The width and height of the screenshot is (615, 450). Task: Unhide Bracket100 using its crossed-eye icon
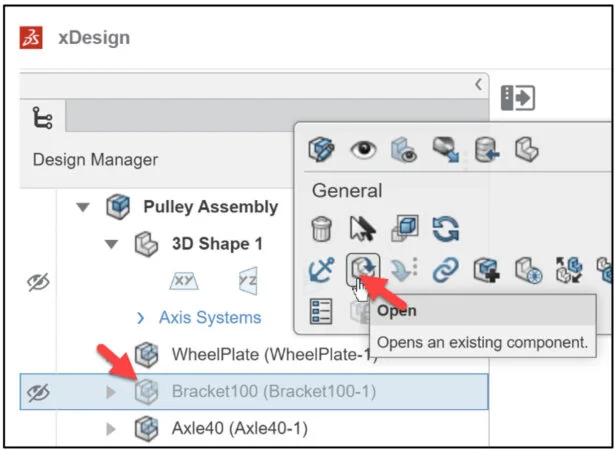(x=38, y=391)
